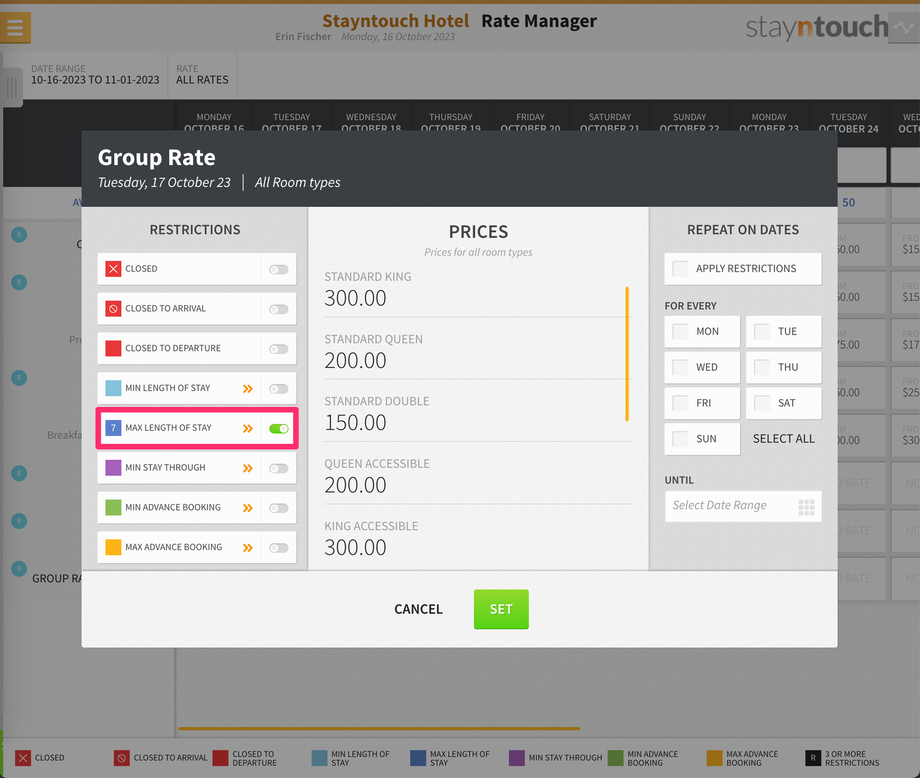Click the Set button
The height and width of the screenshot is (778, 920).
501,609
